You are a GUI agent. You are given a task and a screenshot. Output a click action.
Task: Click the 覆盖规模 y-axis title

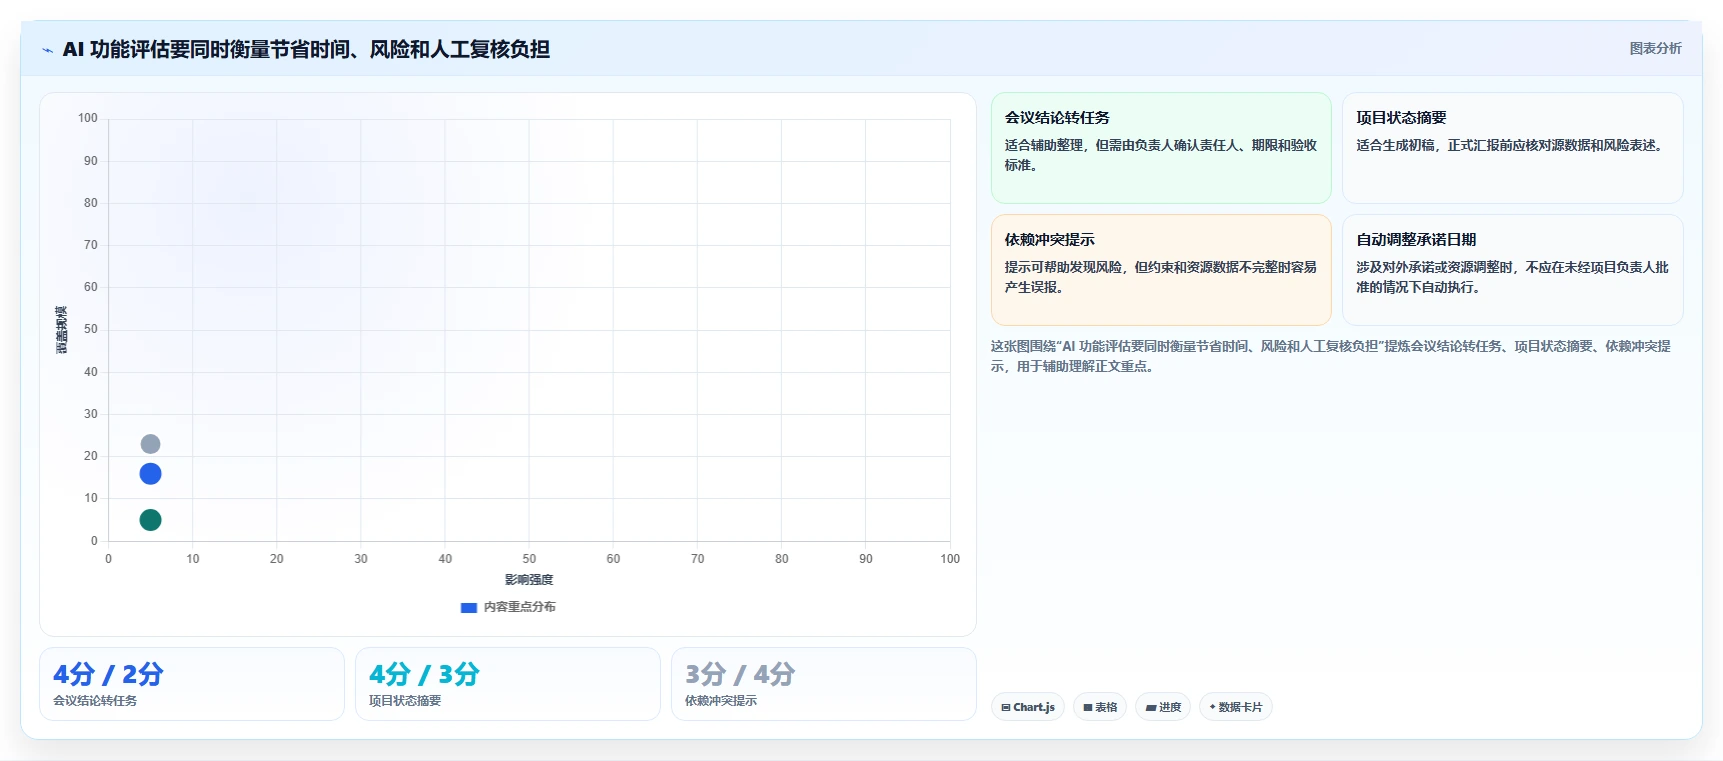coord(61,330)
